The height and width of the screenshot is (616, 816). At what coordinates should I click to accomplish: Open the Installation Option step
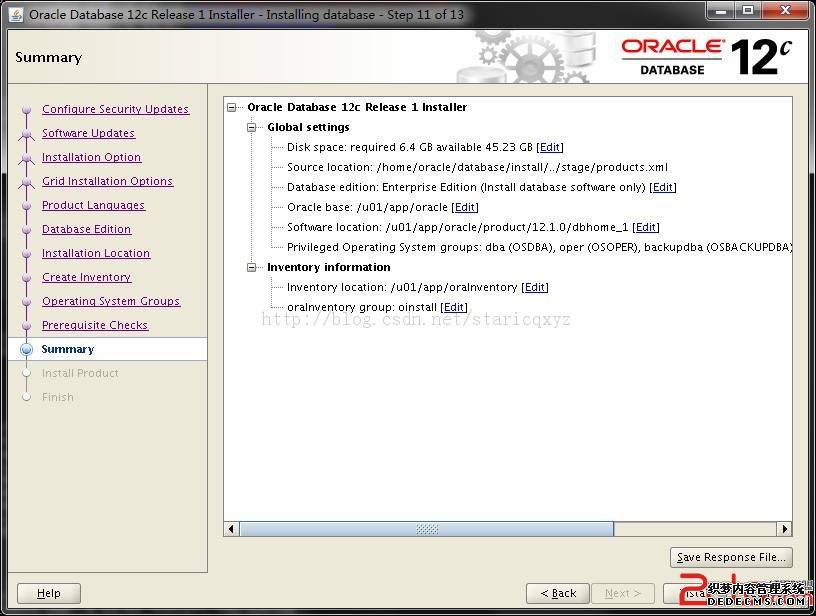[x=91, y=157]
